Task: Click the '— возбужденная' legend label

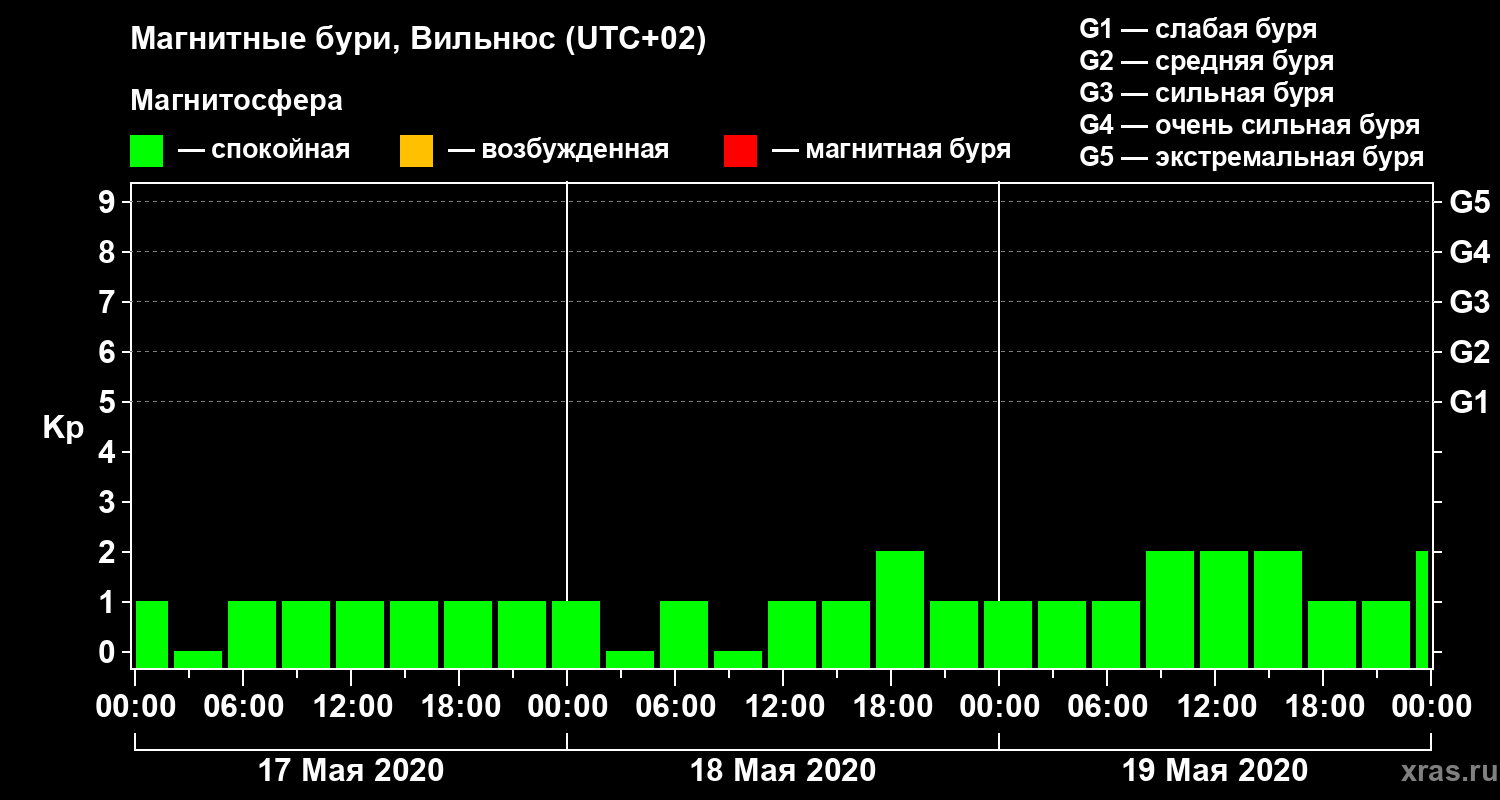Action: pos(558,151)
